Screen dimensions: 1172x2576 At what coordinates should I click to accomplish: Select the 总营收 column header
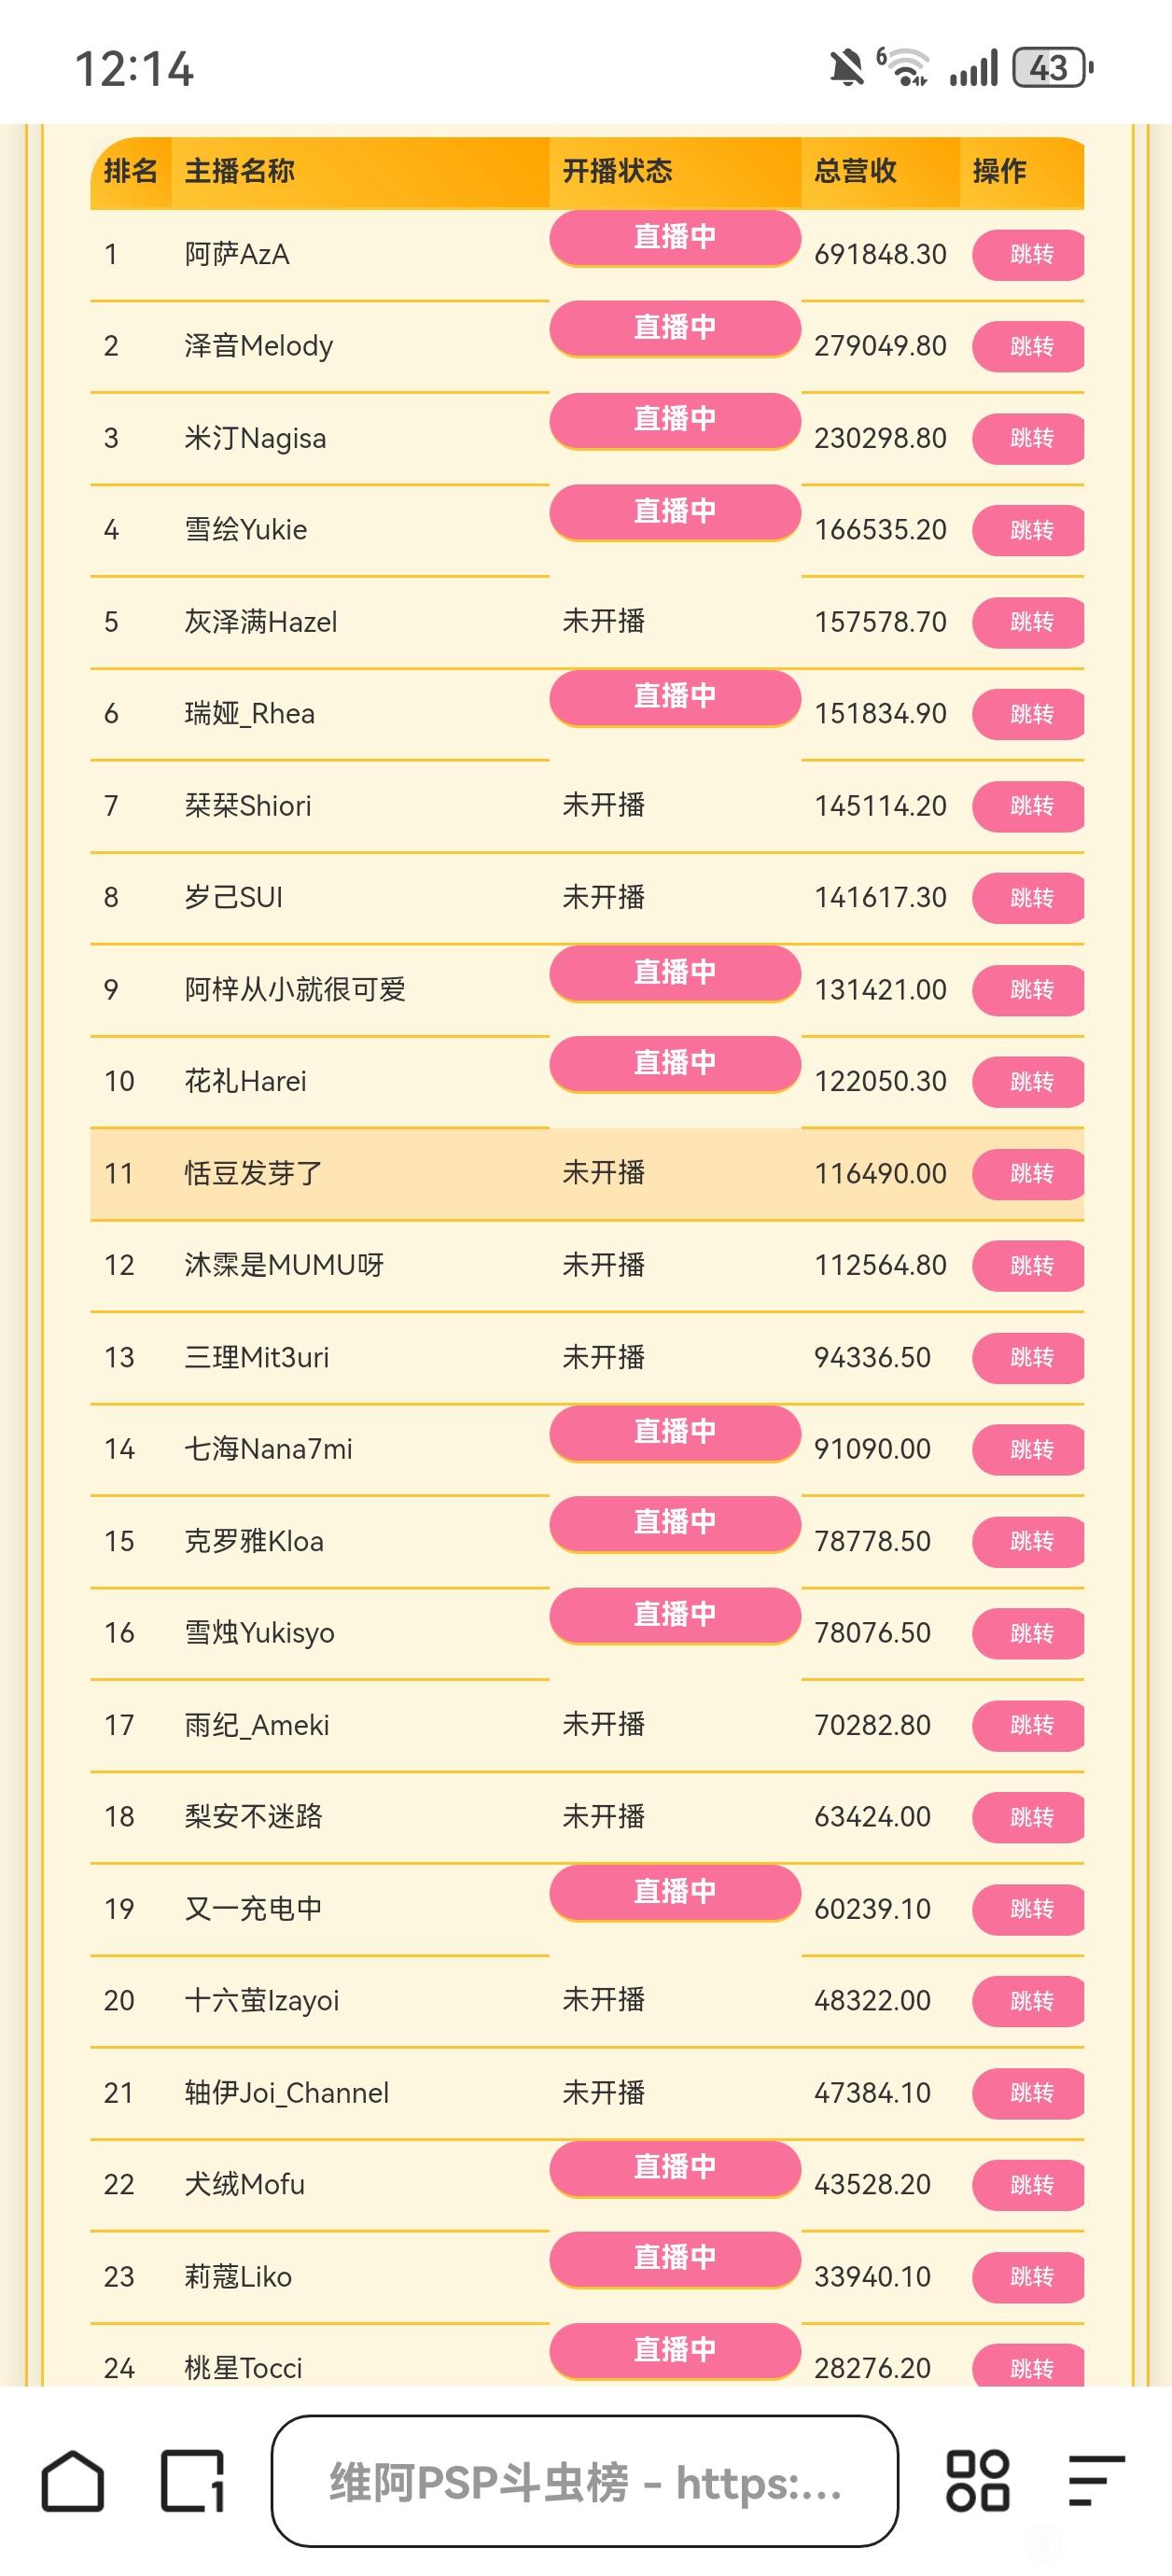[x=855, y=171]
